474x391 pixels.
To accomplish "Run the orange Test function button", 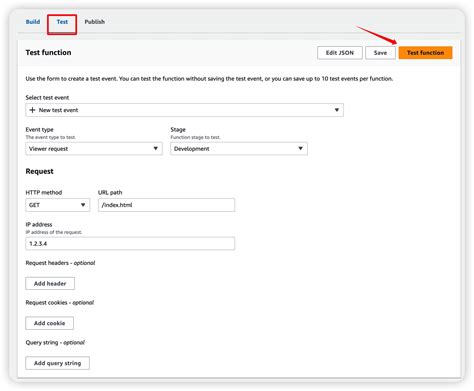I will tap(425, 53).
